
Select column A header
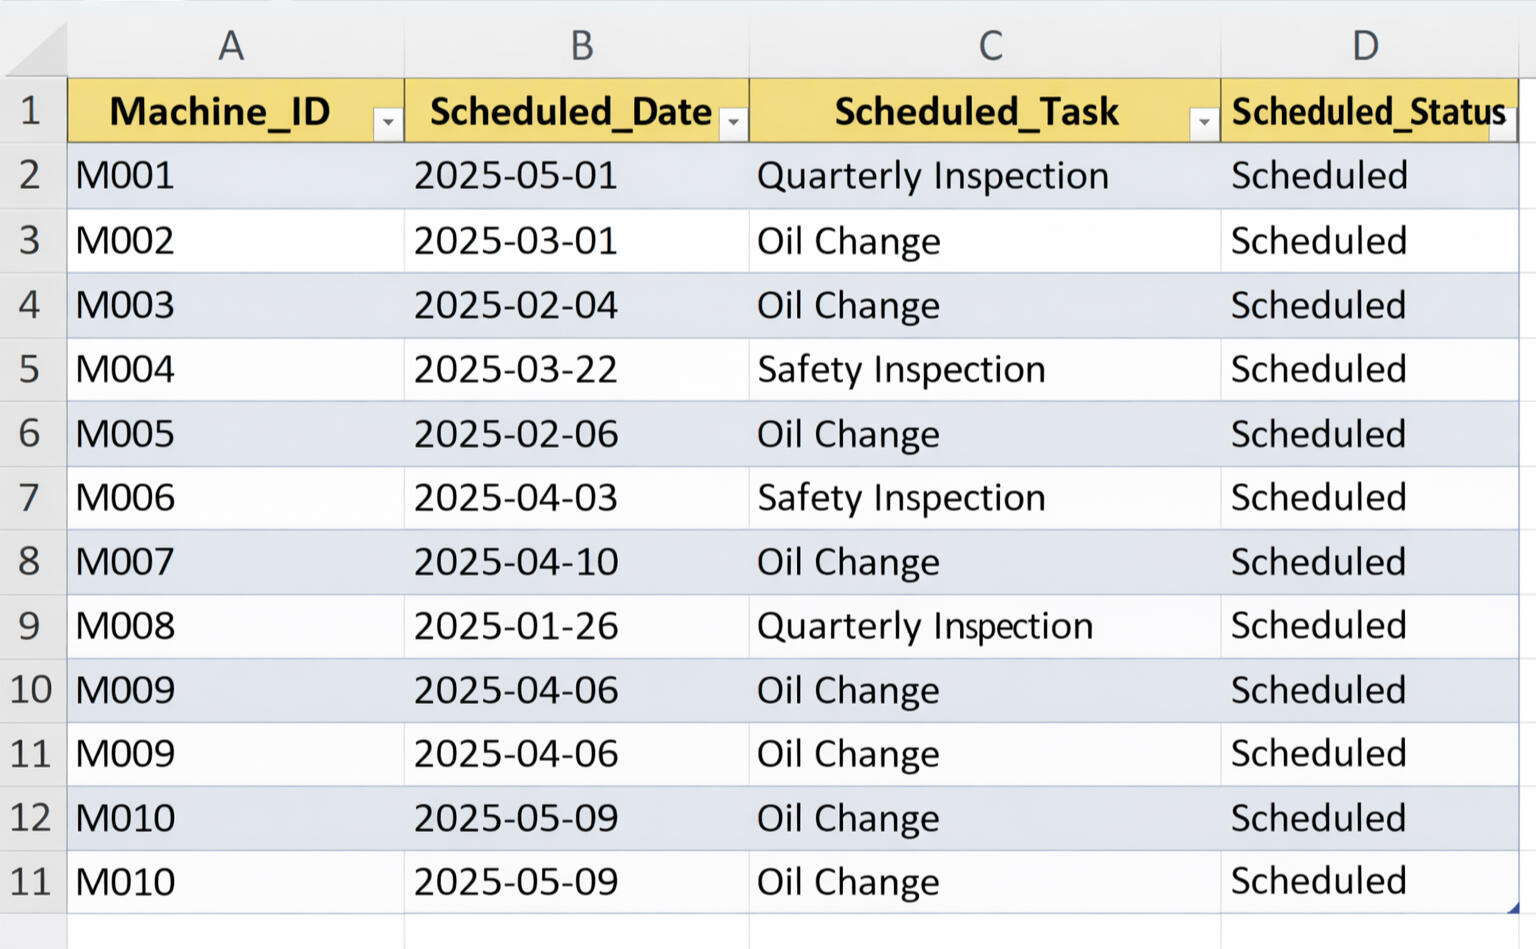point(232,44)
